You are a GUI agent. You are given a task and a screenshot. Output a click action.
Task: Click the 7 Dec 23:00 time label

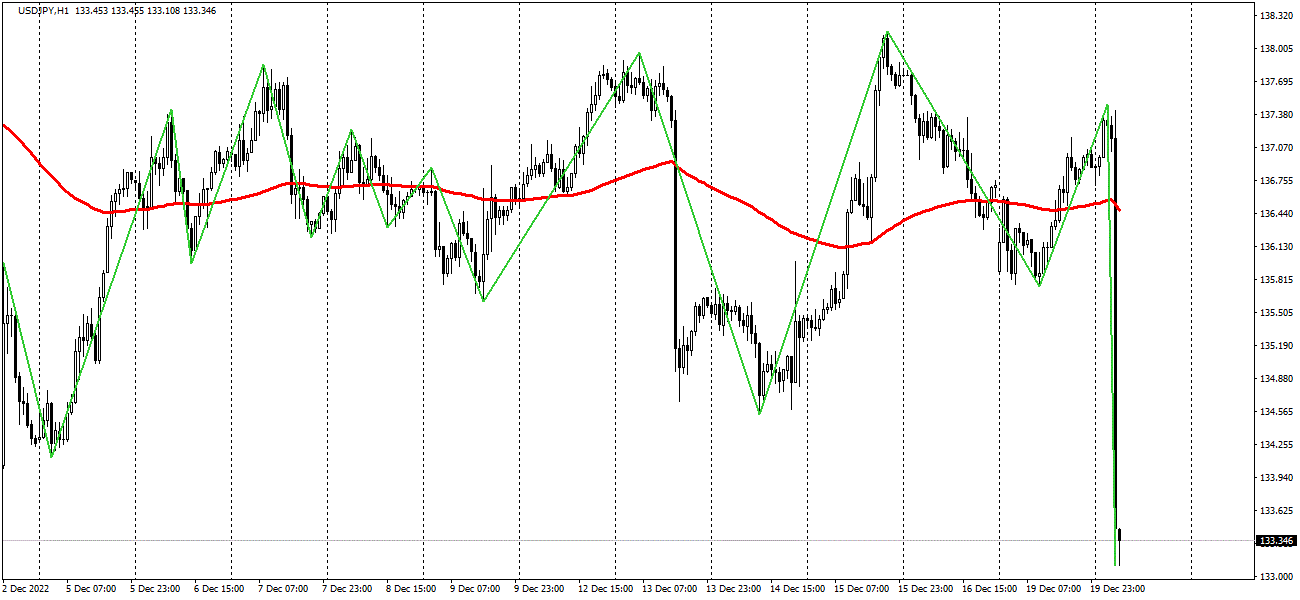[x=348, y=589]
